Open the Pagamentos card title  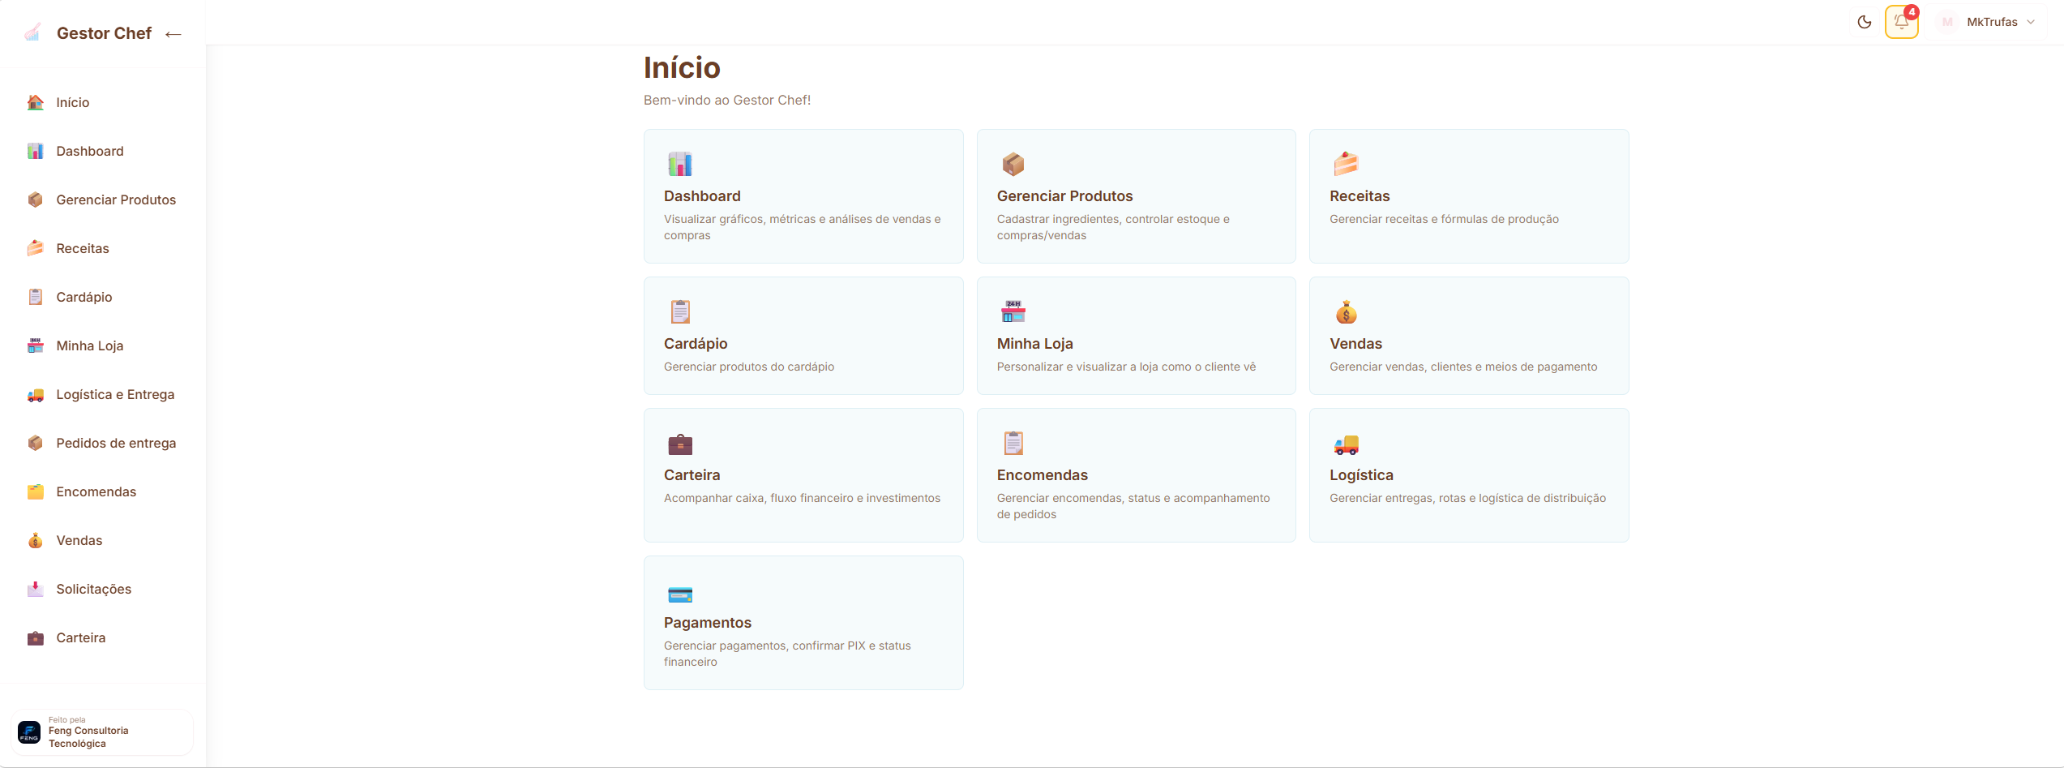coord(707,622)
